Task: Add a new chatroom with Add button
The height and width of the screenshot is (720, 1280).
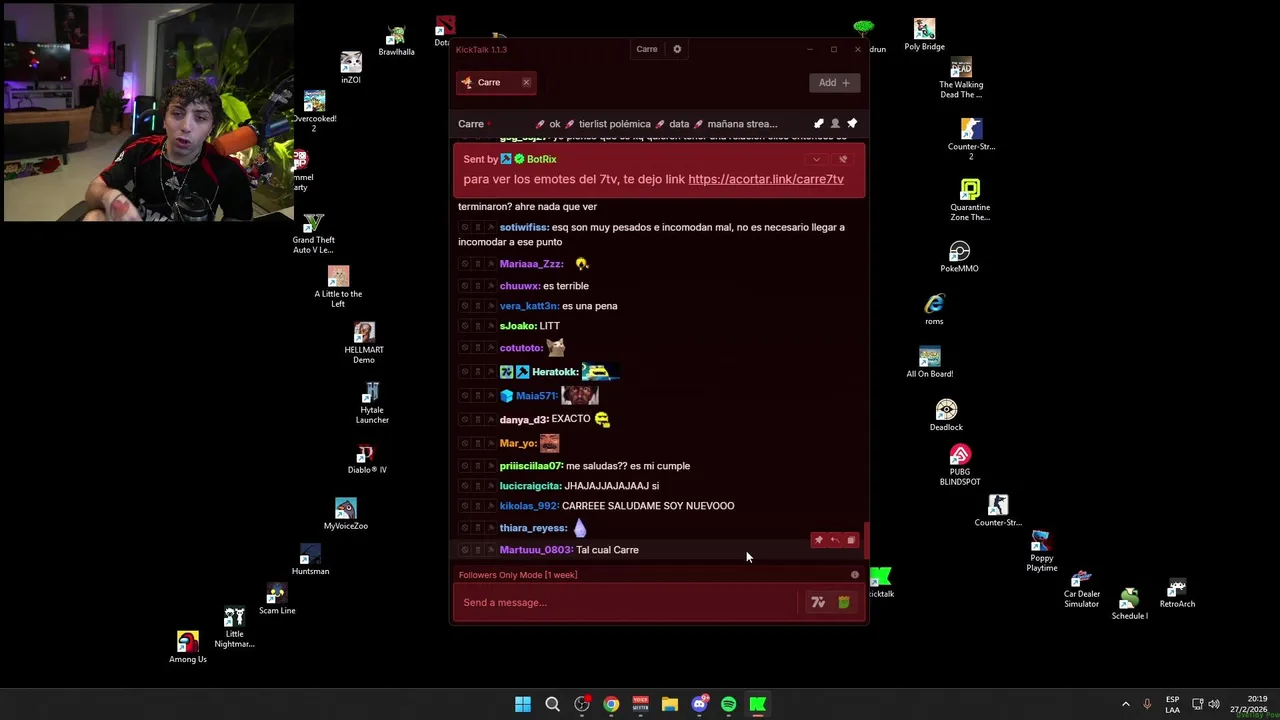Action: (834, 82)
